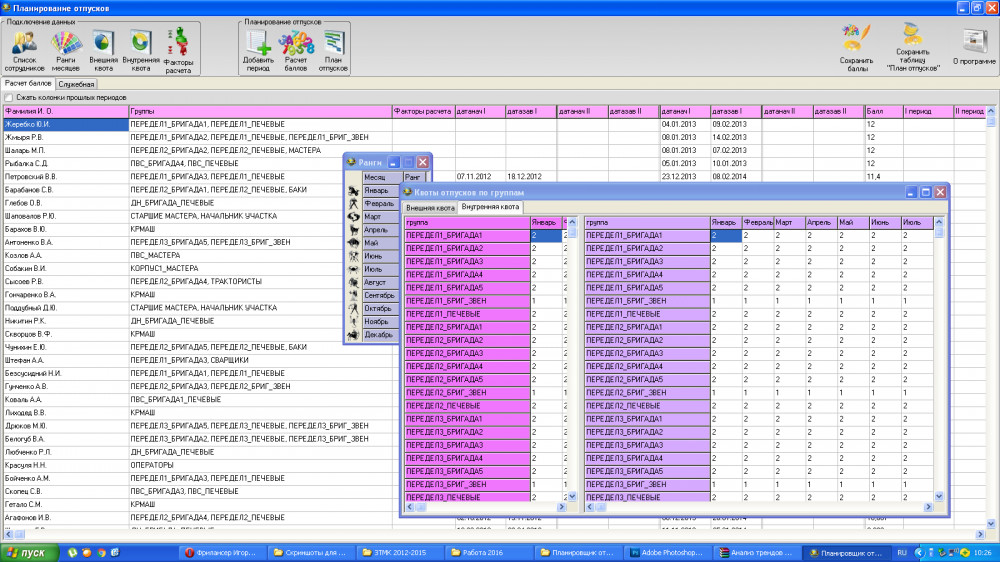Click the main table's vertical scrollbar down arrow
Image resolution: width=1000 pixels, height=562 pixels.
[990, 524]
